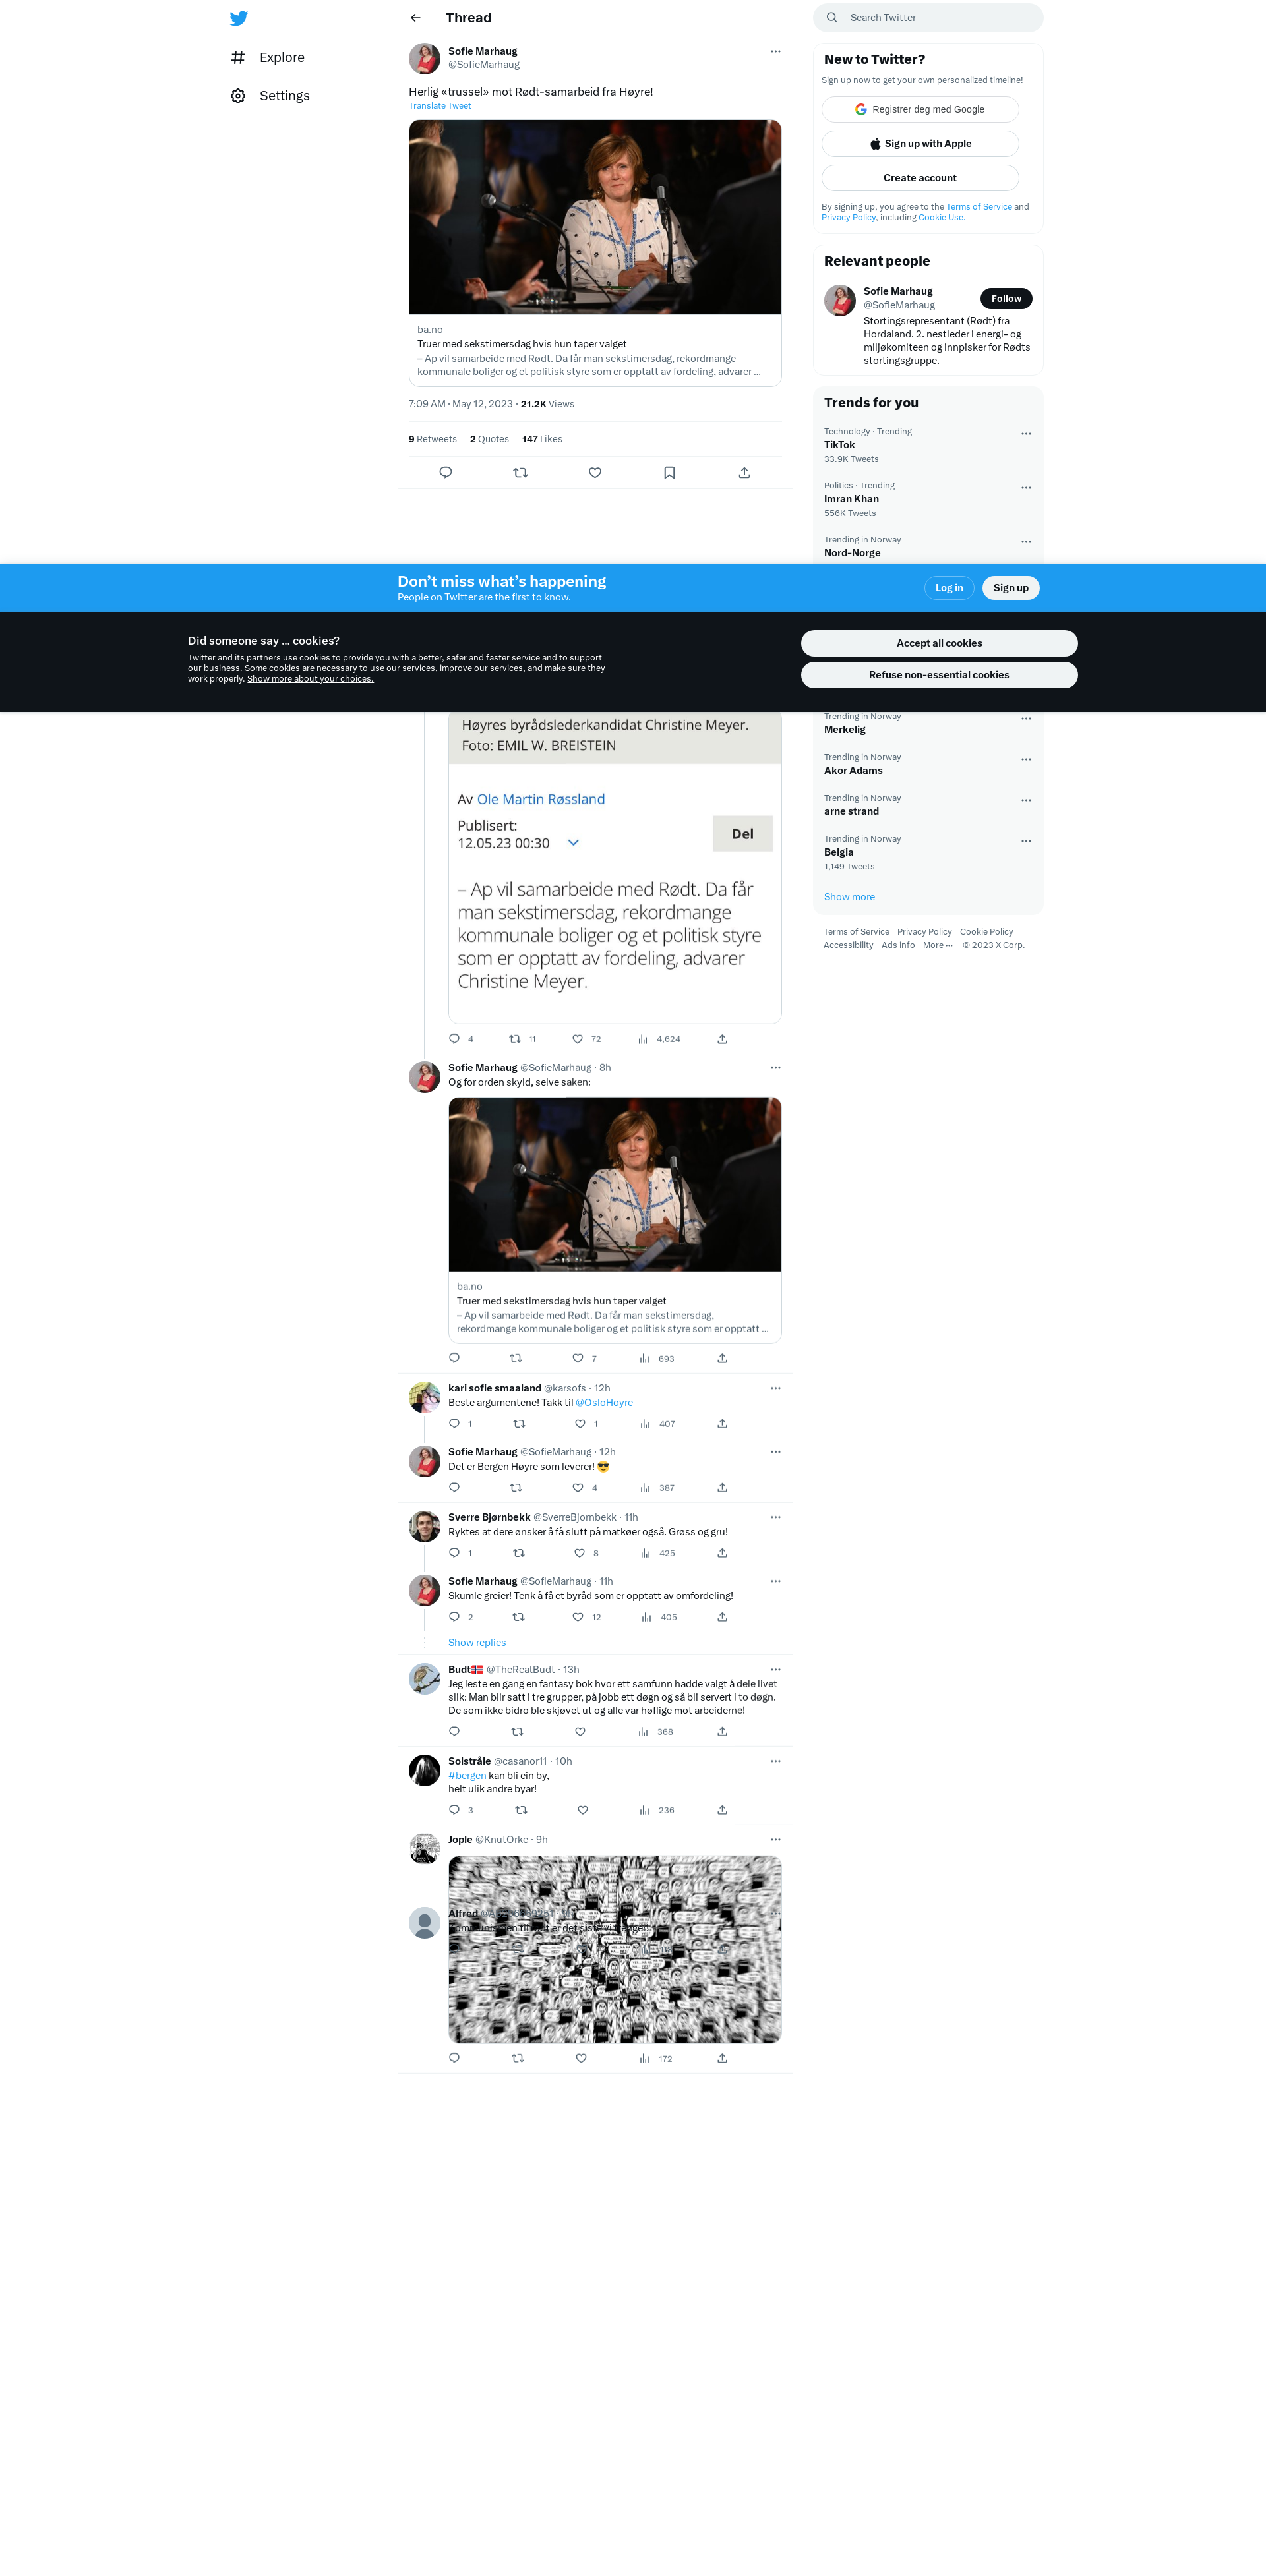Image resolution: width=1266 pixels, height=2576 pixels.
Task: Open options for Merkelig trend
Action: 1026,719
